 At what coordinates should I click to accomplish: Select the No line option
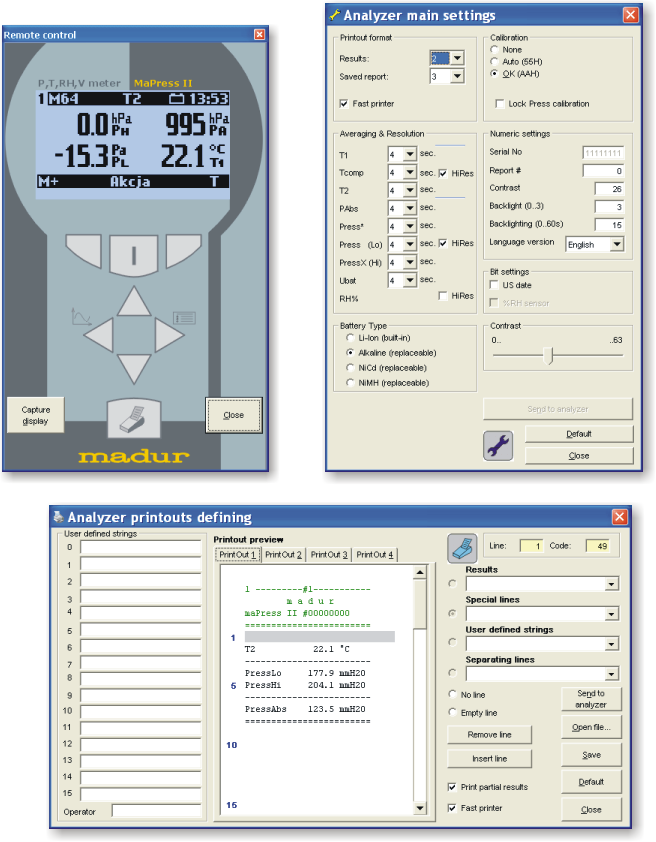tap(452, 694)
